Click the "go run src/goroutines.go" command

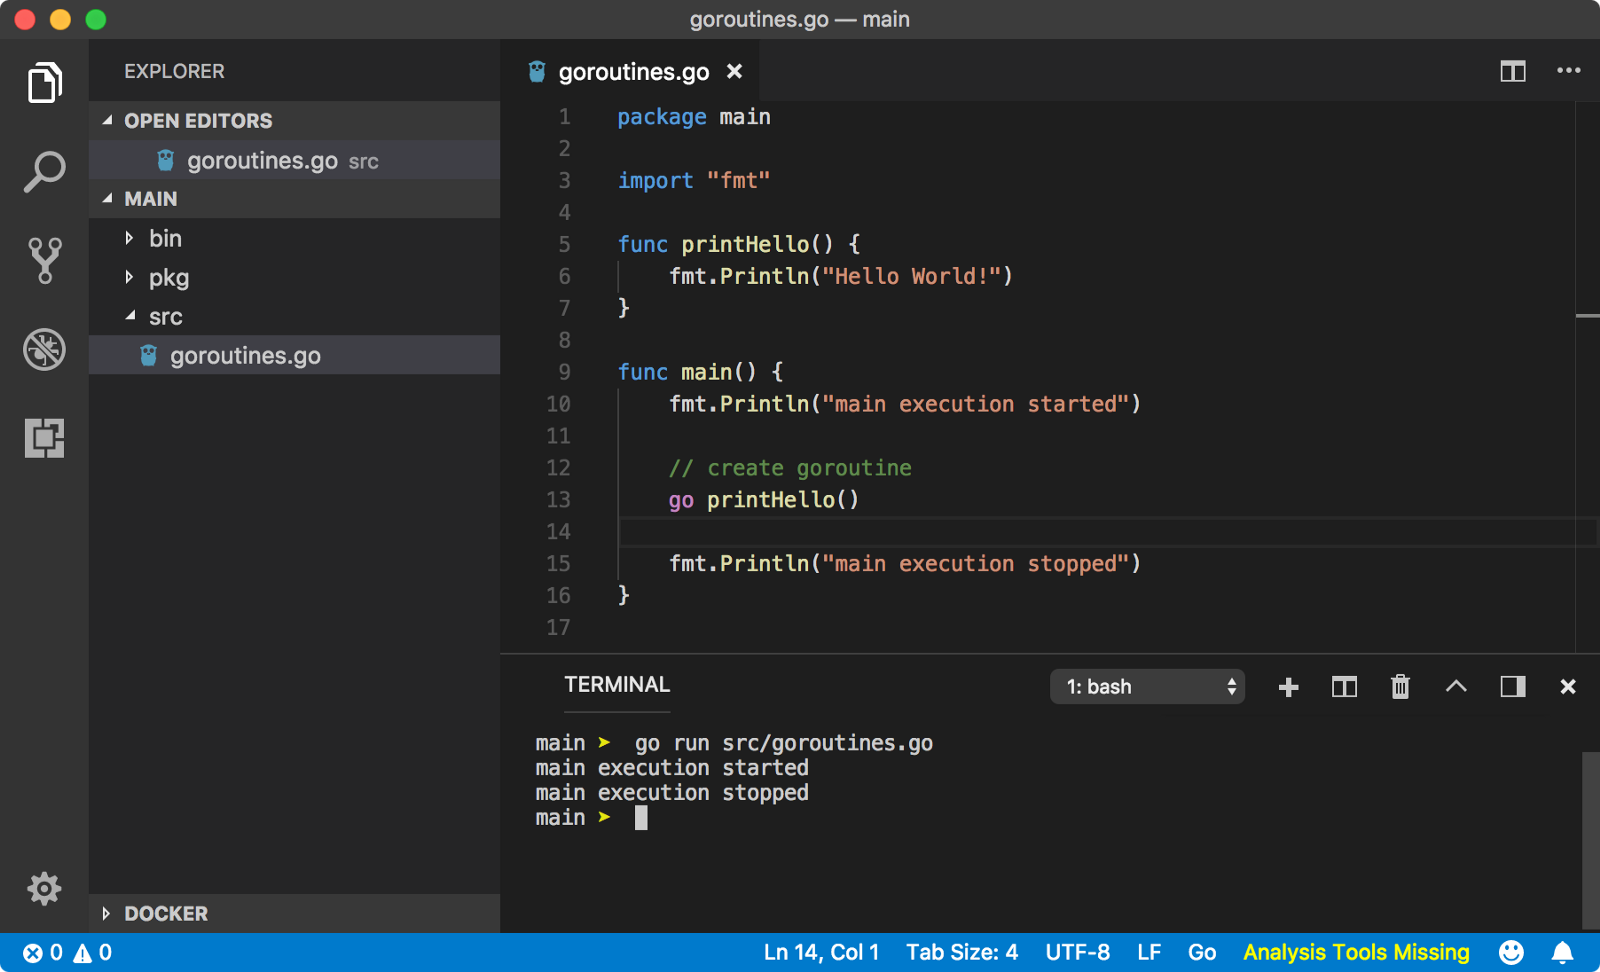click(x=784, y=743)
